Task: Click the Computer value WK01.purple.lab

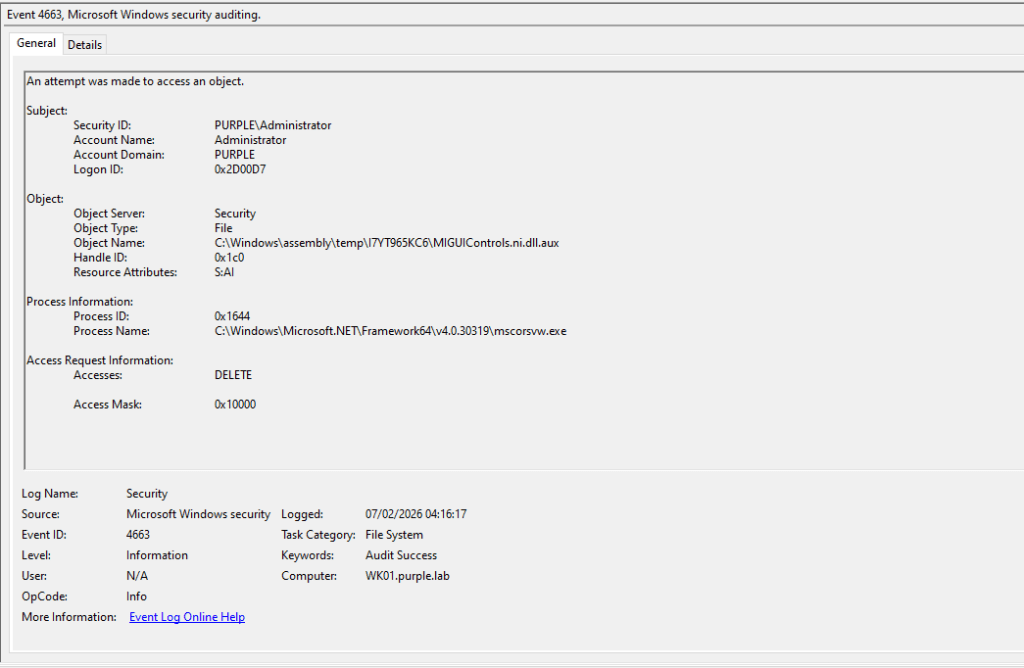Action: 408,576
